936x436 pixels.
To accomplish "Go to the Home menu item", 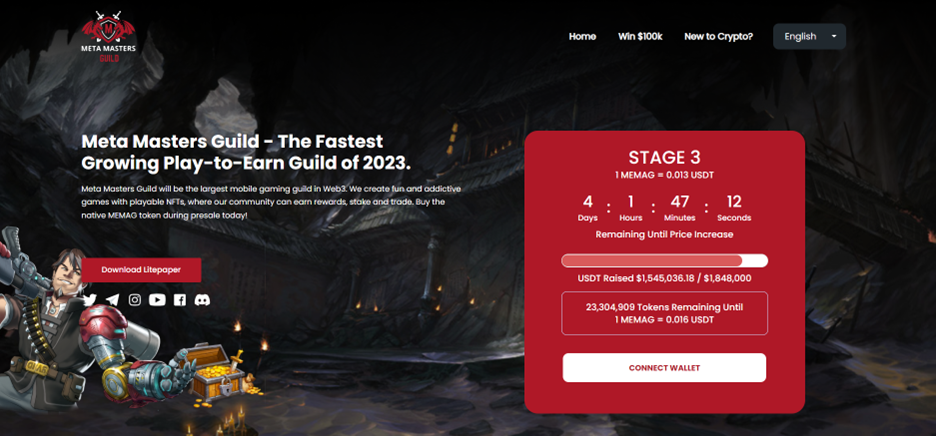I will [x=582, y=36].
